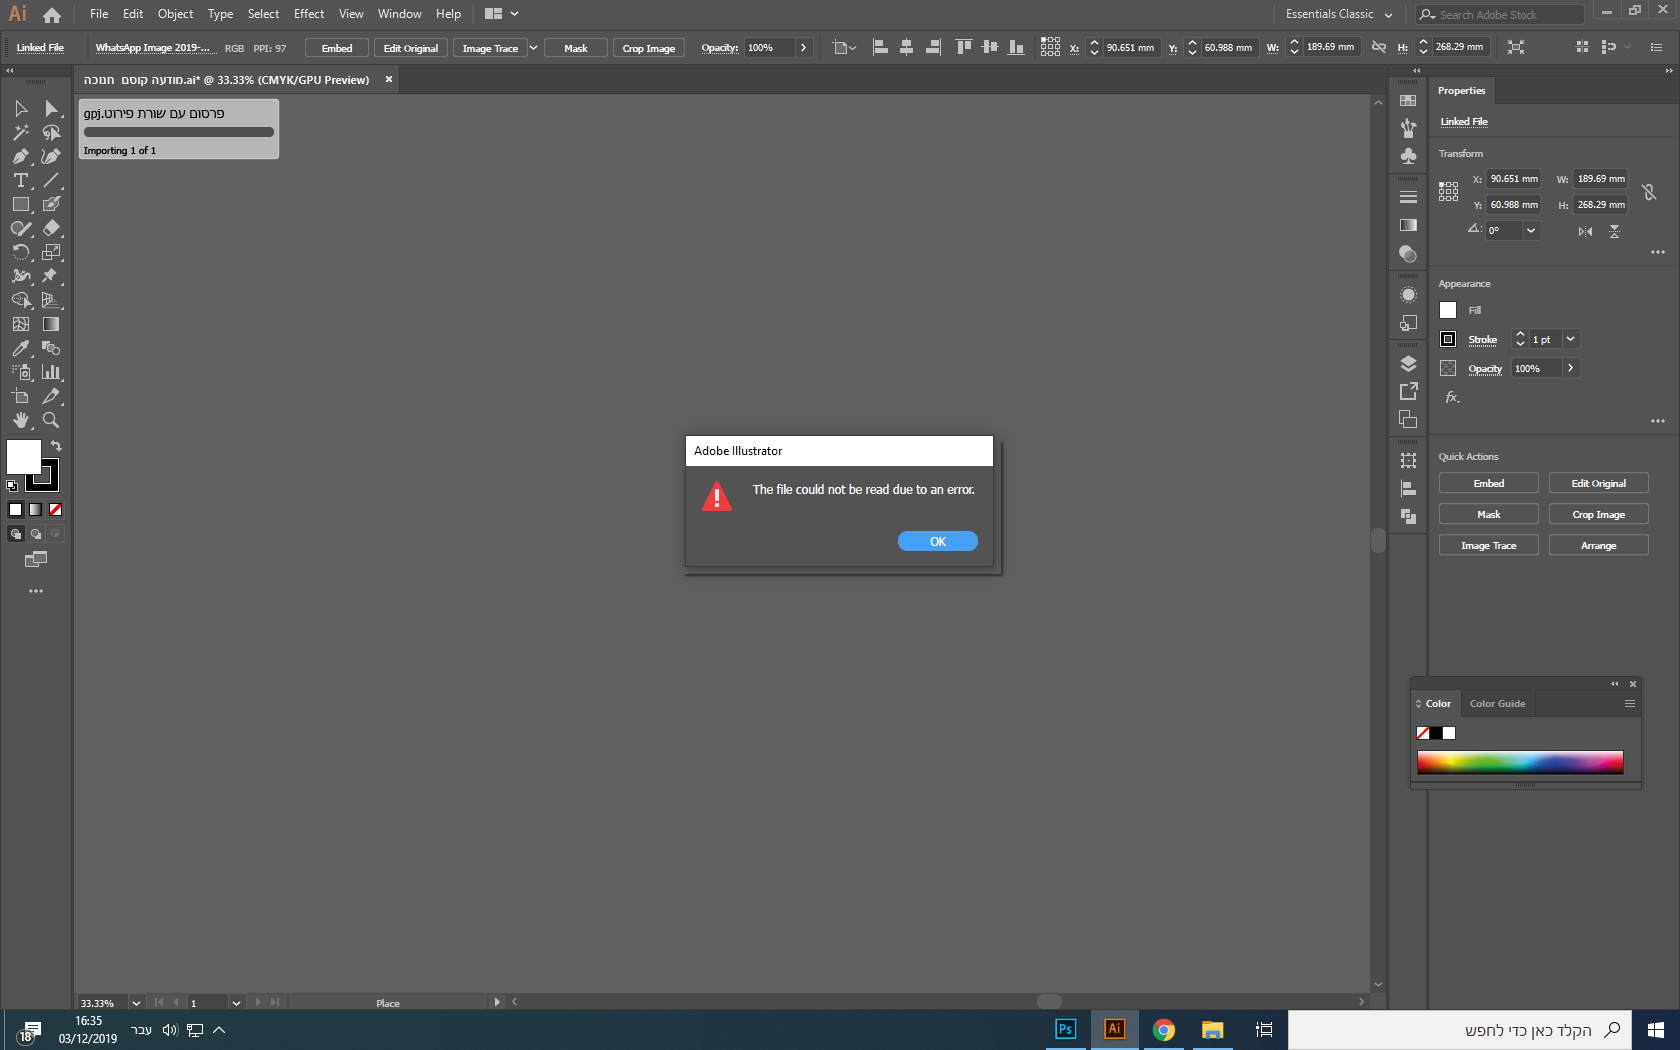This screenshot has height=1050, width=1680.
Task: Choose the Lasso tool
Action: tap(51, 132)
